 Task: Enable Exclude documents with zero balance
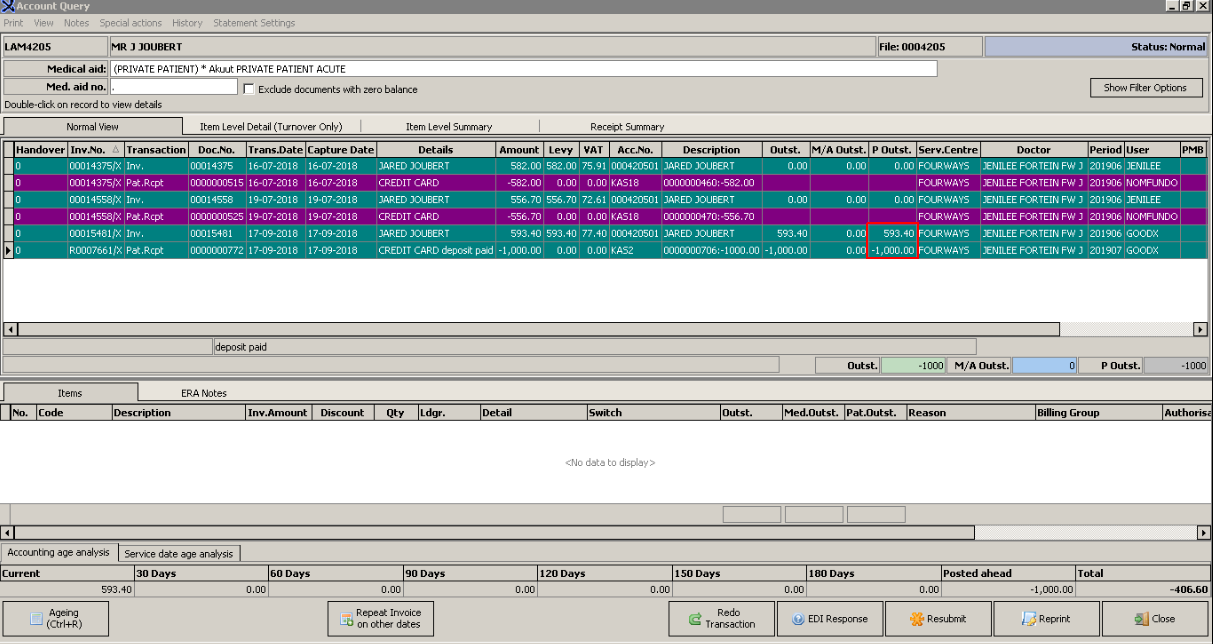pos(250,89)
